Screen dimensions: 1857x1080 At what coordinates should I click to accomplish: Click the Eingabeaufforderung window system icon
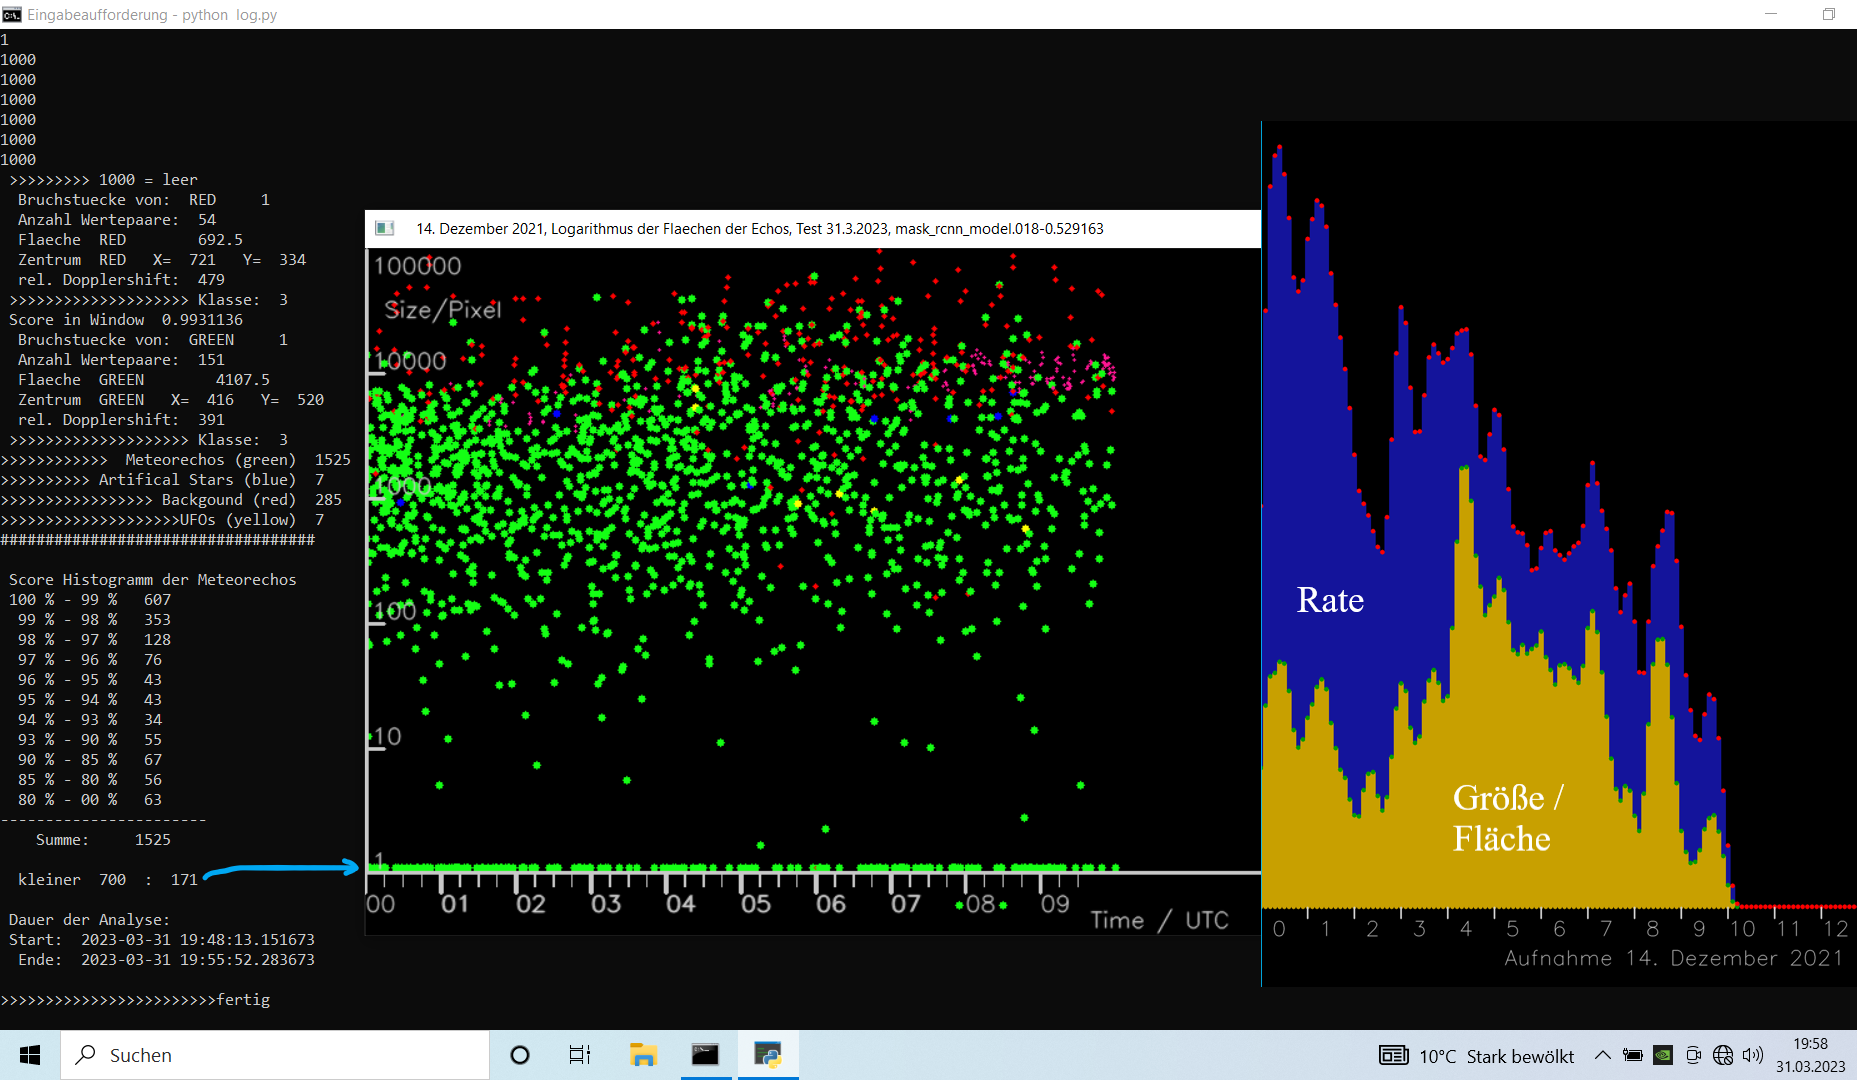[x=12, y=14]
